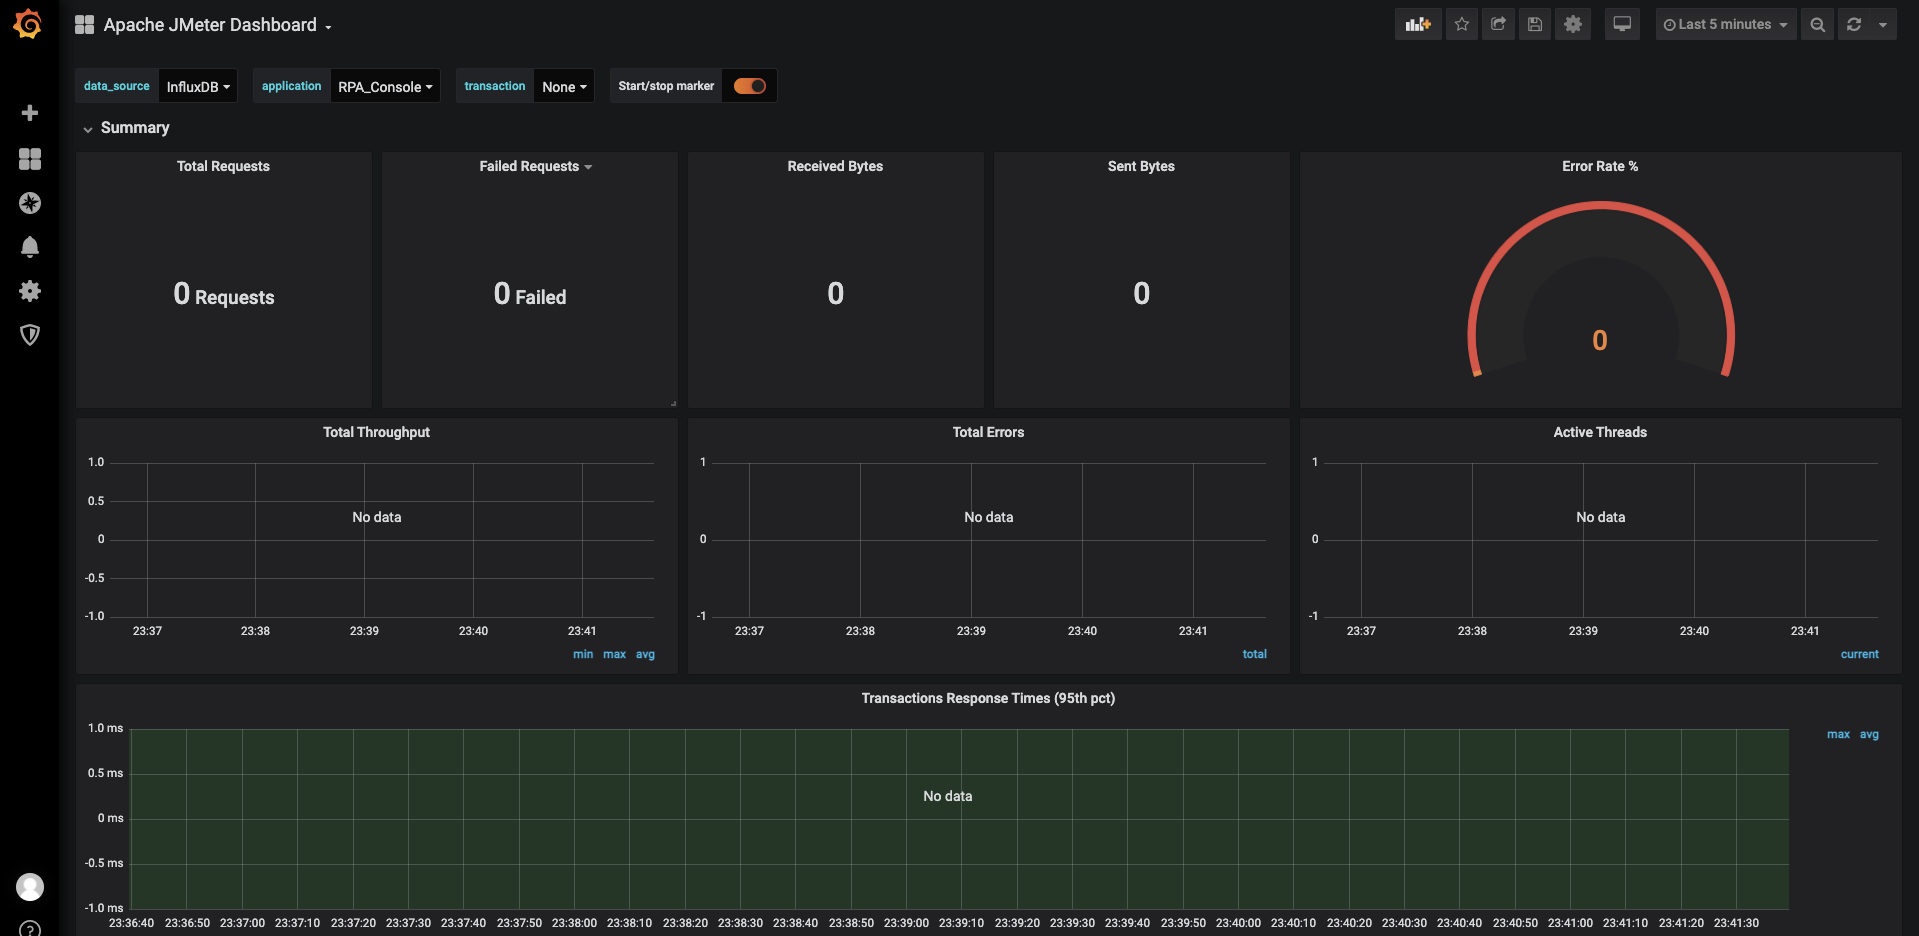Click max legend header in Response Times panel
1919x936 pixels.
pyautogui.click(x=1838, y=734)
